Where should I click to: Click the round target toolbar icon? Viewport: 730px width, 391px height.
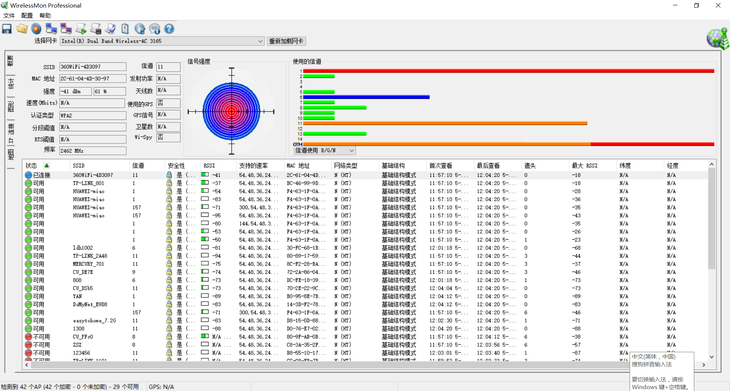click(36, 29)
